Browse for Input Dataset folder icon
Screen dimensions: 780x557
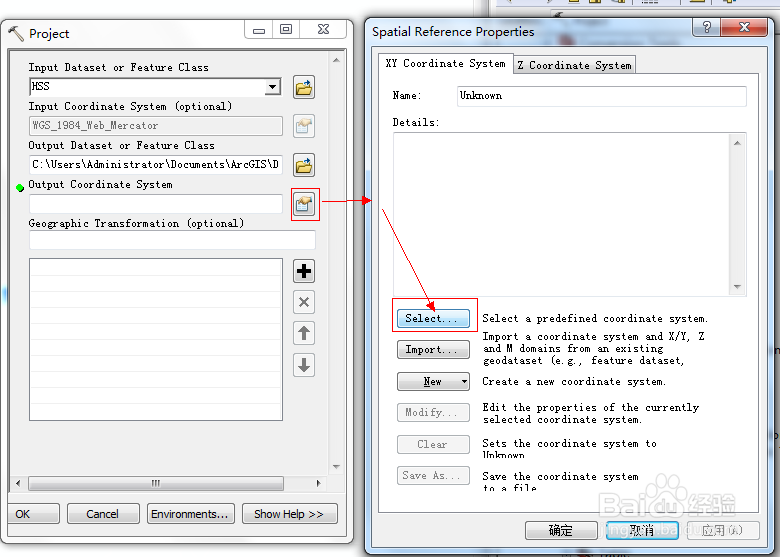tap(304, 88)
